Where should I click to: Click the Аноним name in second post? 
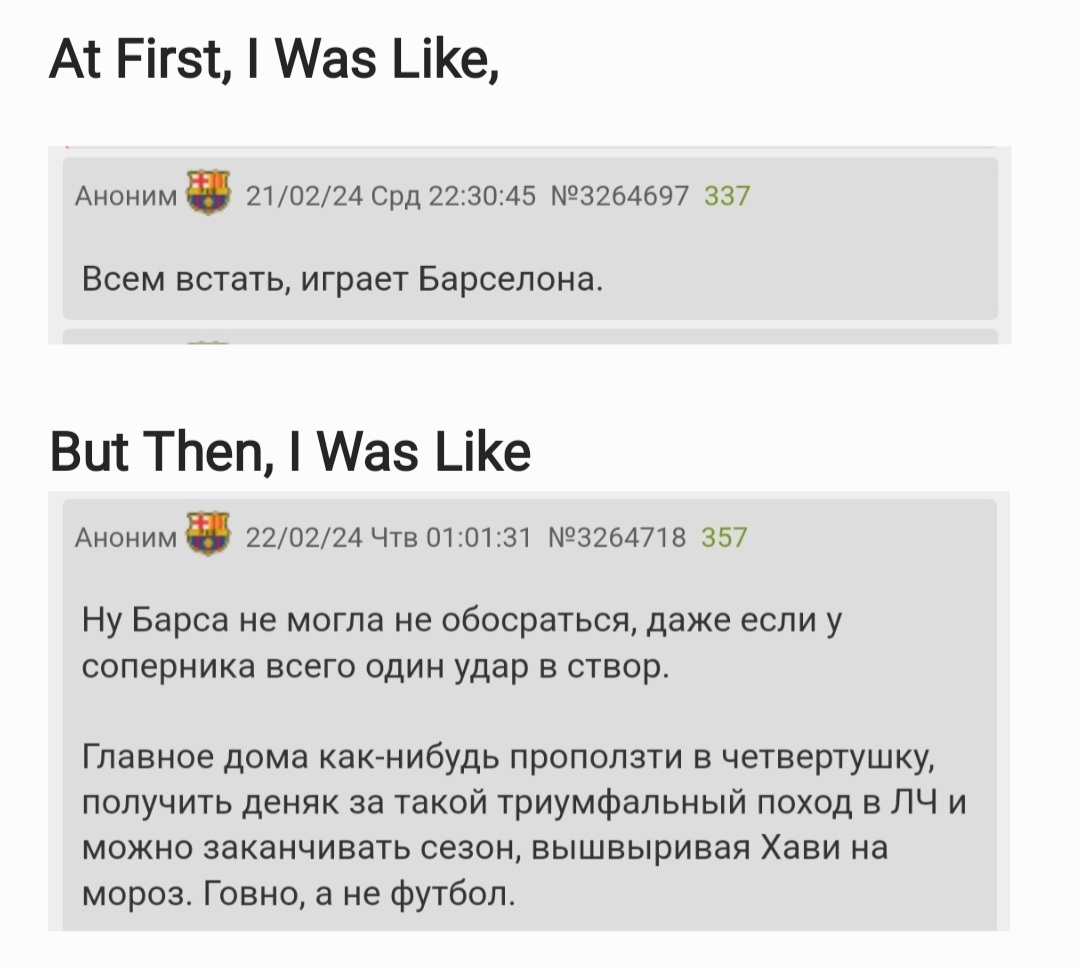[126, 538]
